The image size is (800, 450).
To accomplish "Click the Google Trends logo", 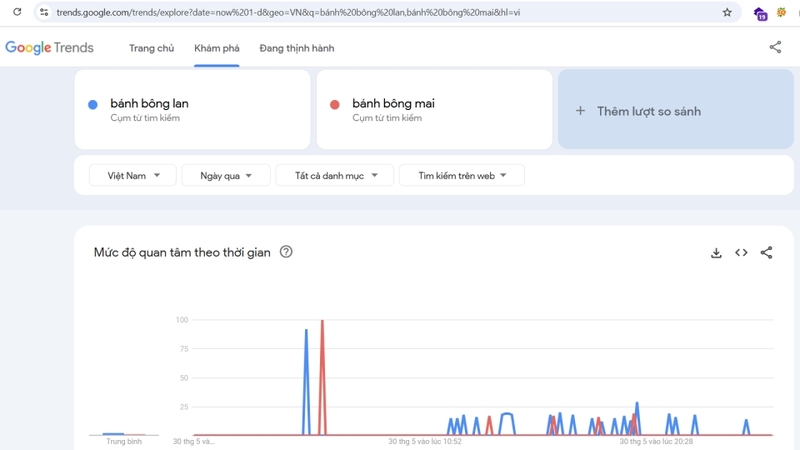I will [49, 48].
